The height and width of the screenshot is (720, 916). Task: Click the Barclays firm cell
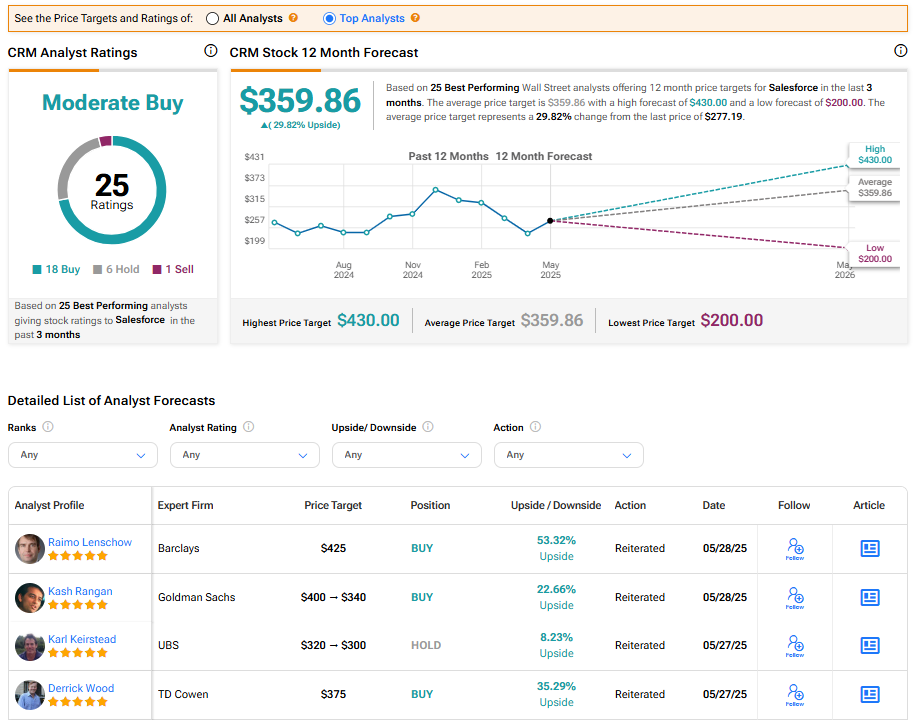178,548
